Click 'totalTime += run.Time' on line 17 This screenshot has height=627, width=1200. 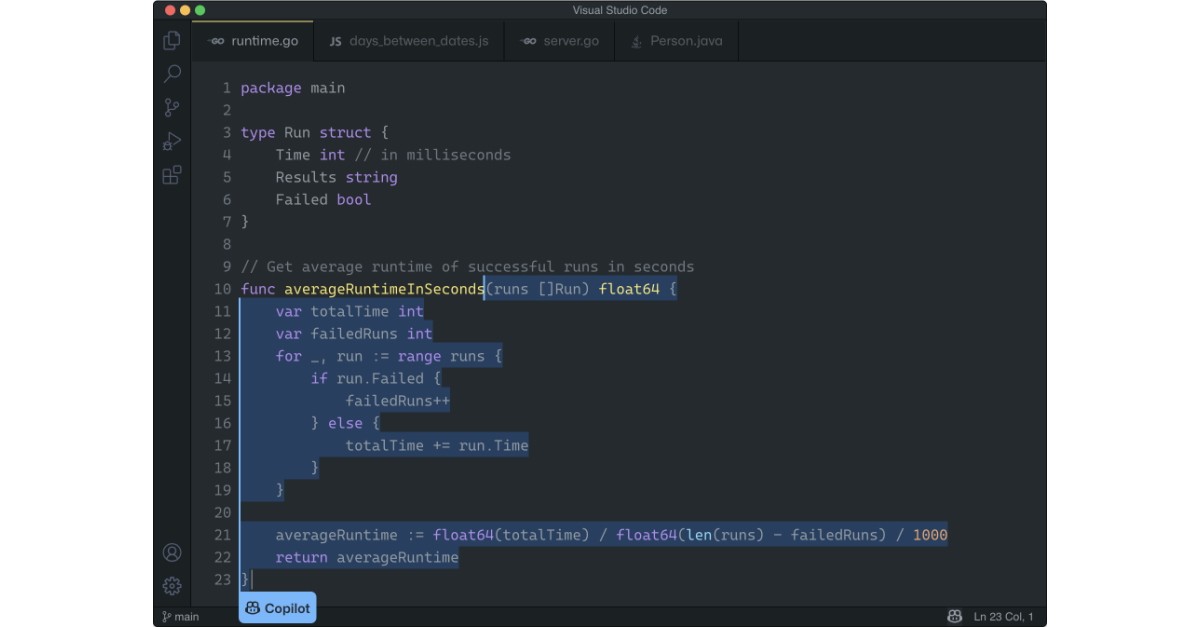[x=437, y=445]
